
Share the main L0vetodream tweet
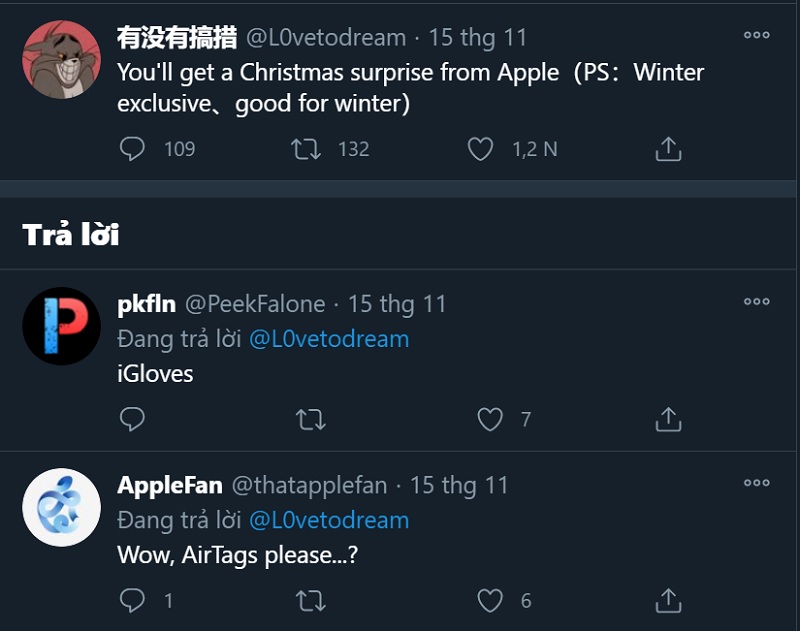pyautogui.click(x=668, y=149)
